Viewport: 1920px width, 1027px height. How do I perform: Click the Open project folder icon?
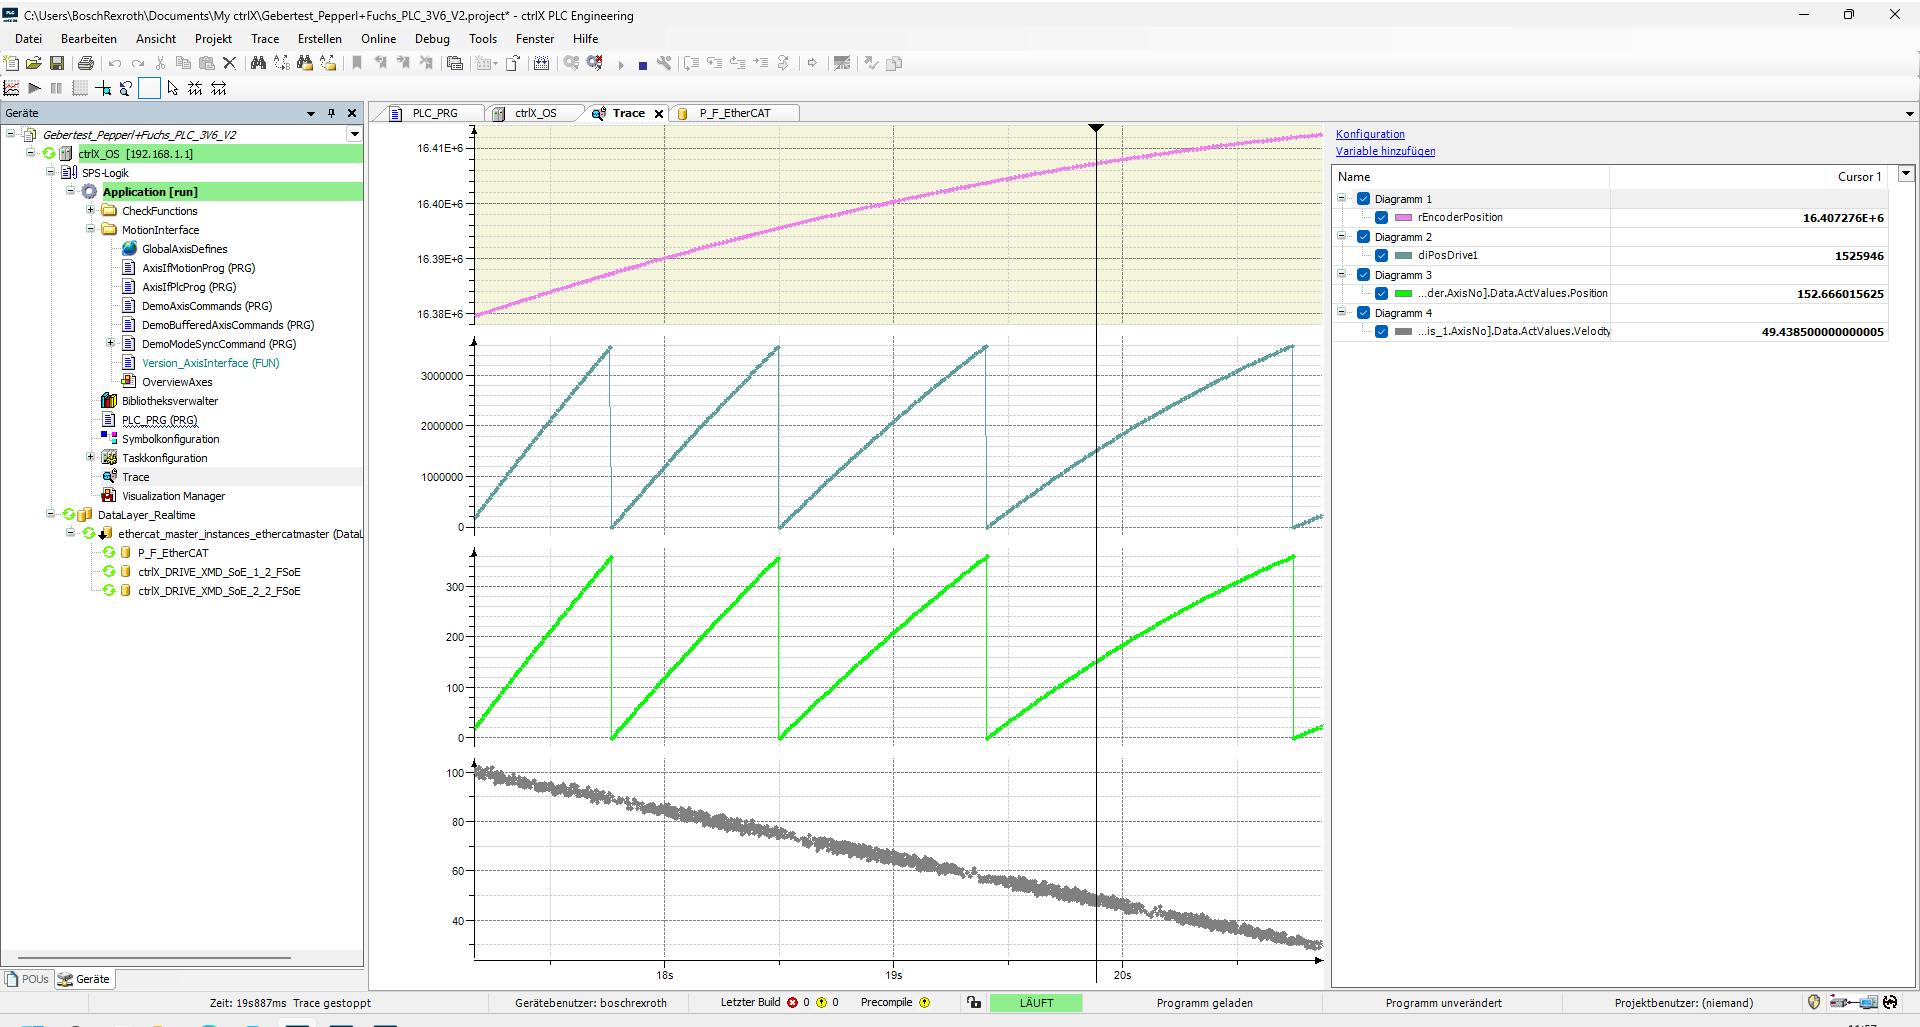point(34,63)
